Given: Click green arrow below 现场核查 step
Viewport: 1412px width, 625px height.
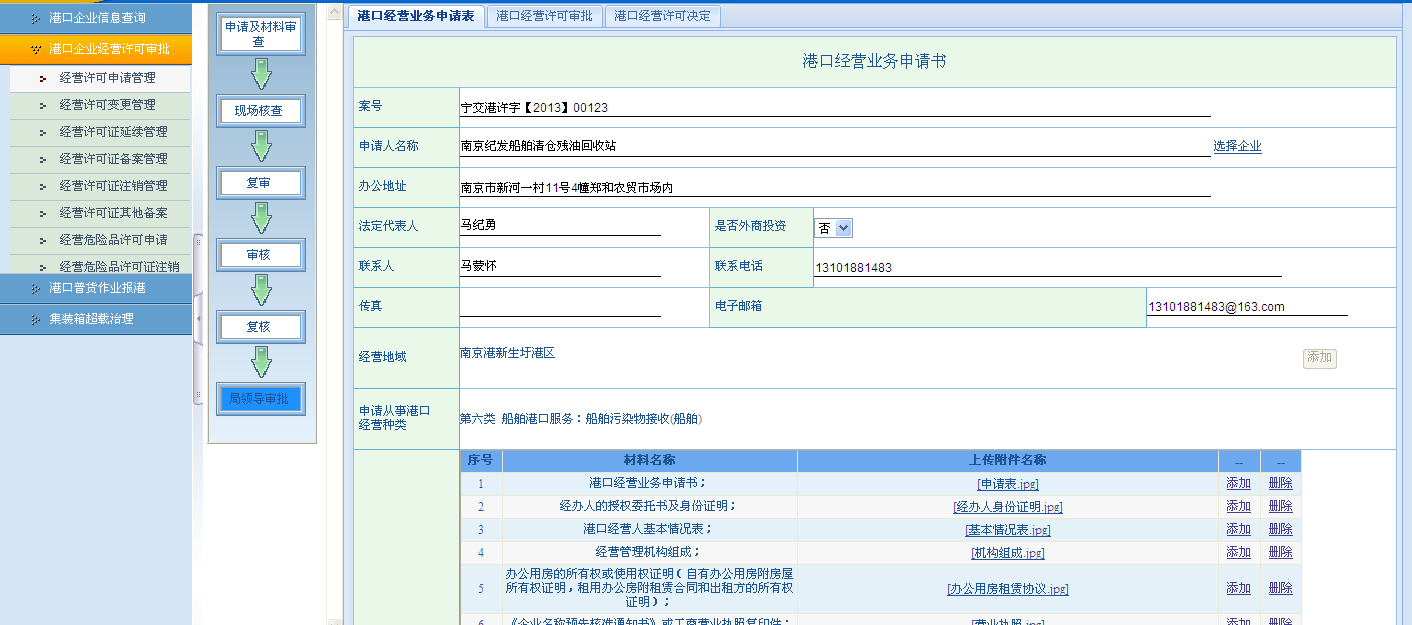Looking at the screenshot, I should [261, 146].
